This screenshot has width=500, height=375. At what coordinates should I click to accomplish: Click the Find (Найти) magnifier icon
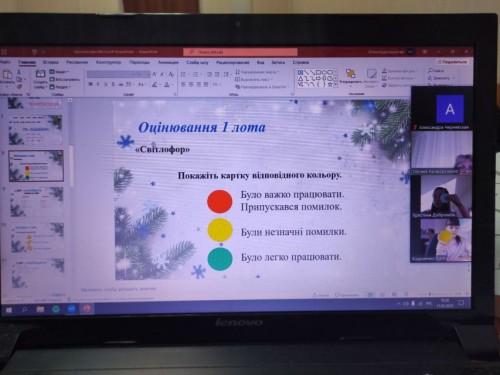pos(430,70)
